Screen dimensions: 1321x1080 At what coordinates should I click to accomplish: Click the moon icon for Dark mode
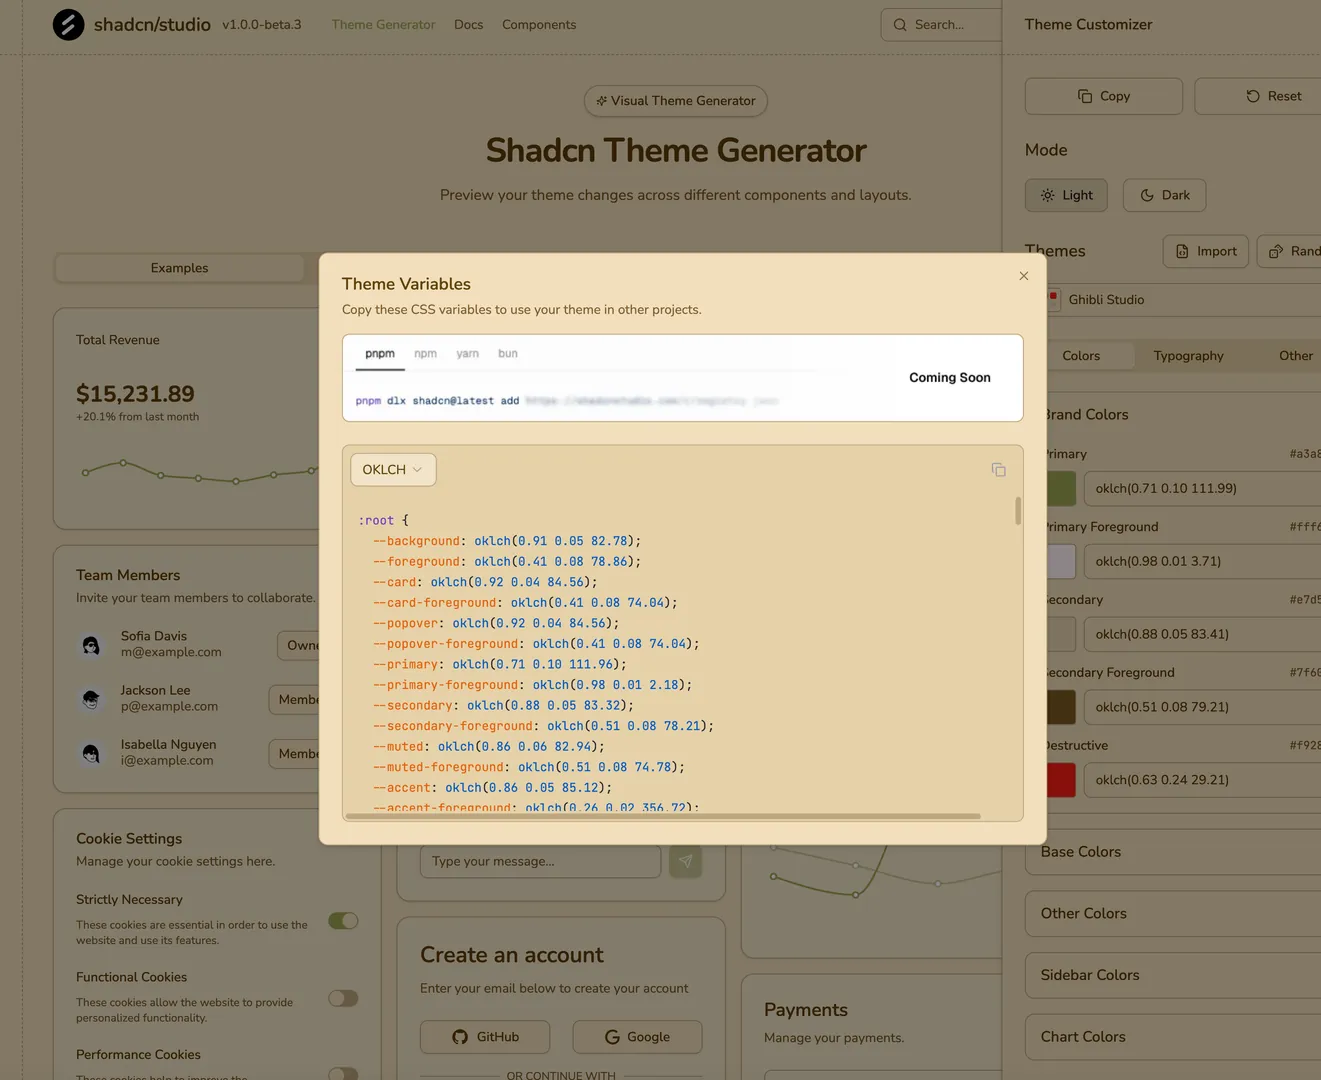coord(1146,195)
